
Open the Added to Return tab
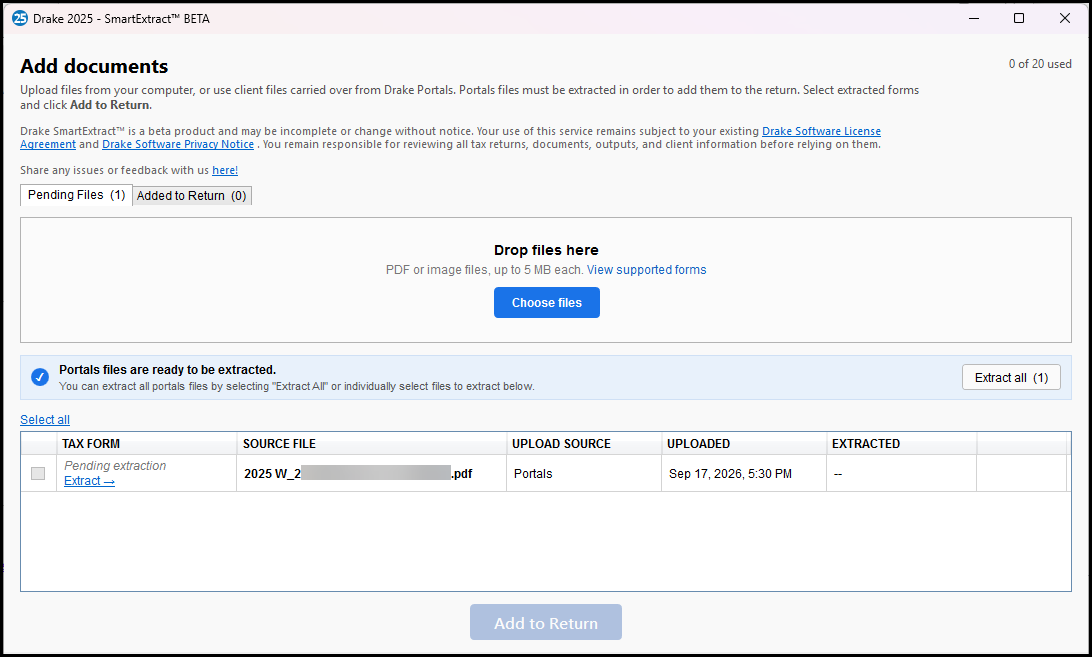[x=192, y=196]
